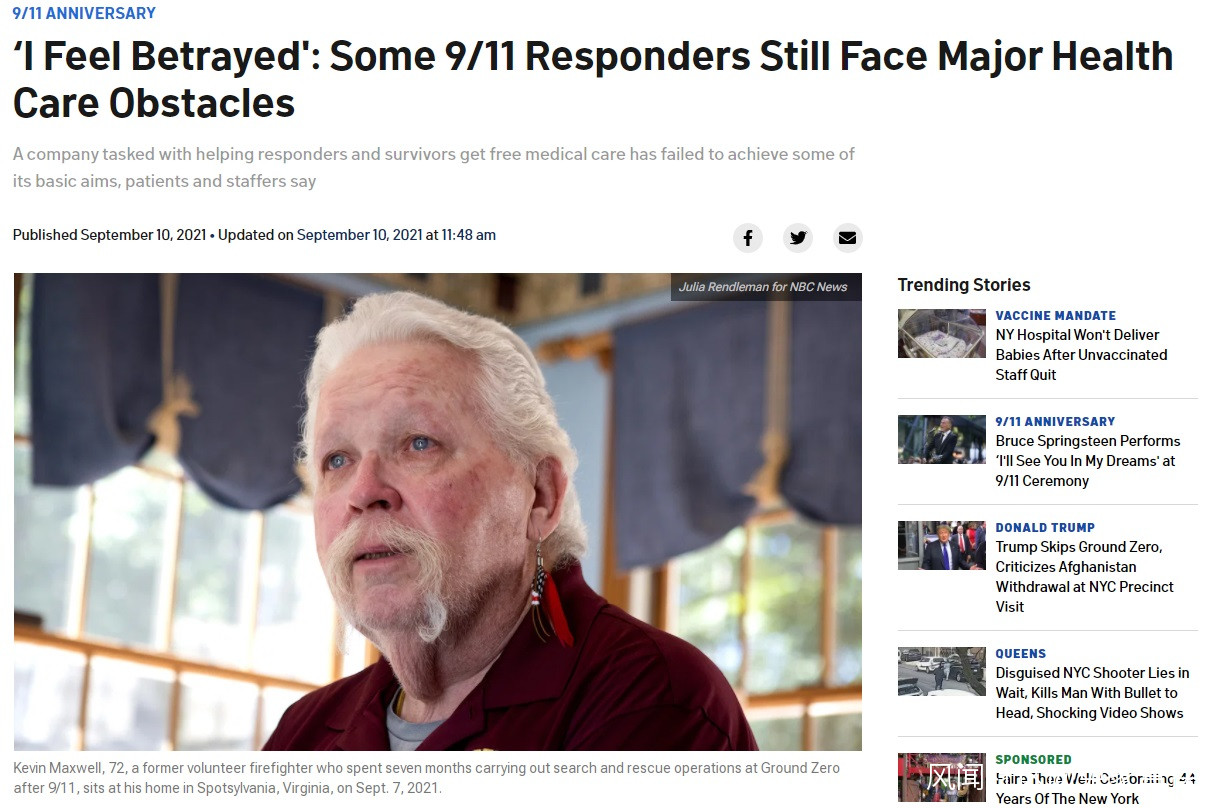Open Bruce Springsteen 9/11 Ceremony story
This screenshot has height=808, width=1211.
click(1088, 461)
